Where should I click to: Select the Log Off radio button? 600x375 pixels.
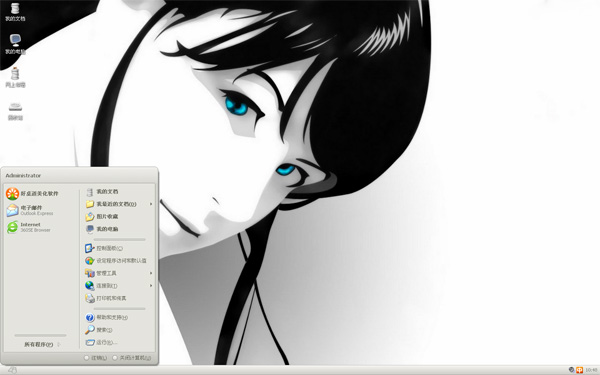(x=86, y=358)
